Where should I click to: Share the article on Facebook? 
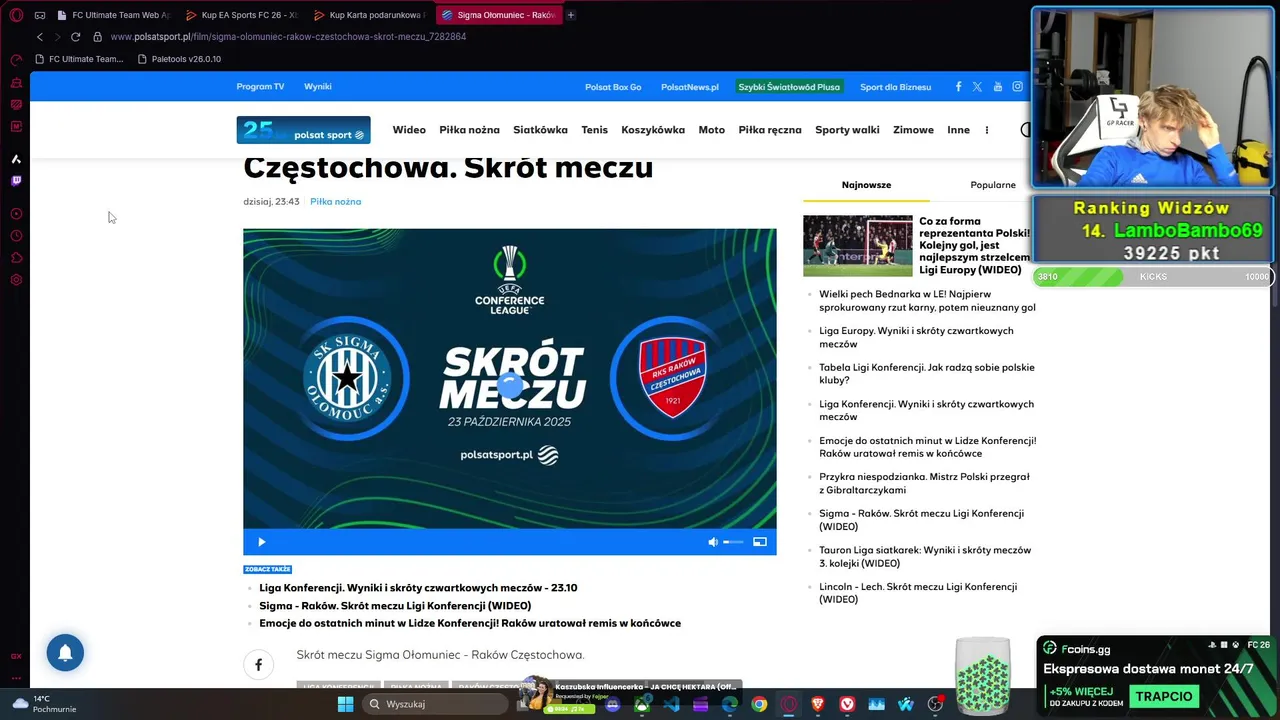pyautogui.click(x=258, y=664)
